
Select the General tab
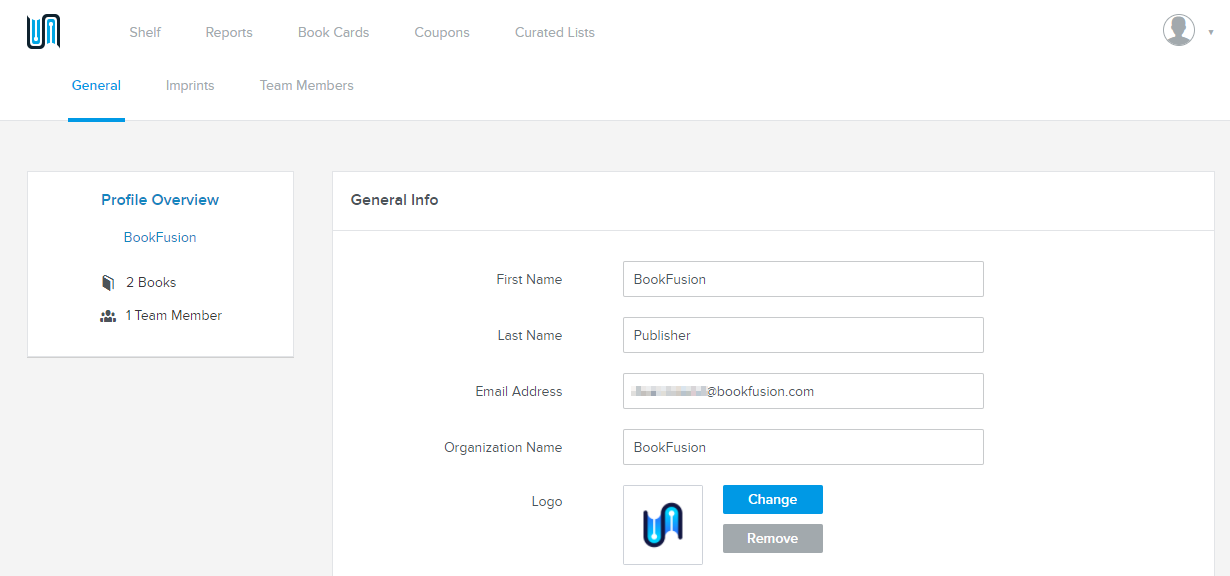[x=96, y=85]
